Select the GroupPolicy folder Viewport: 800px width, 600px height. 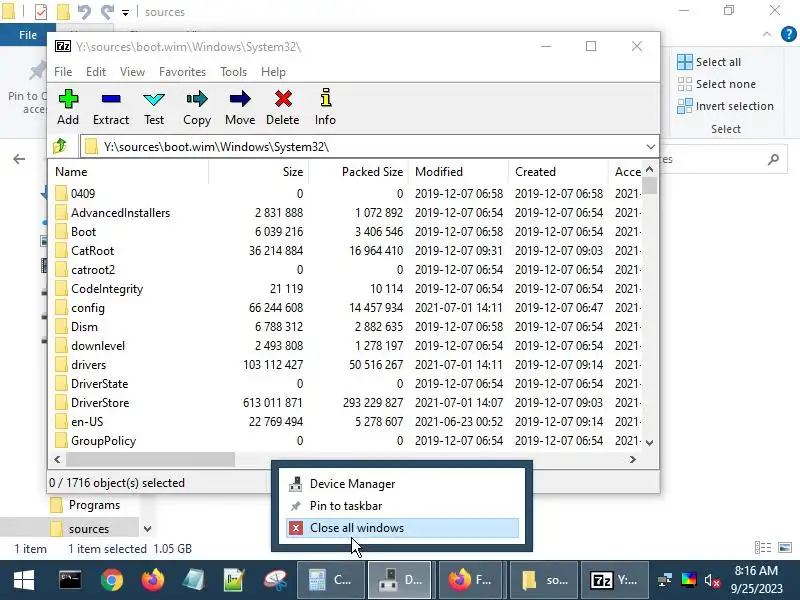coord(103,441)
